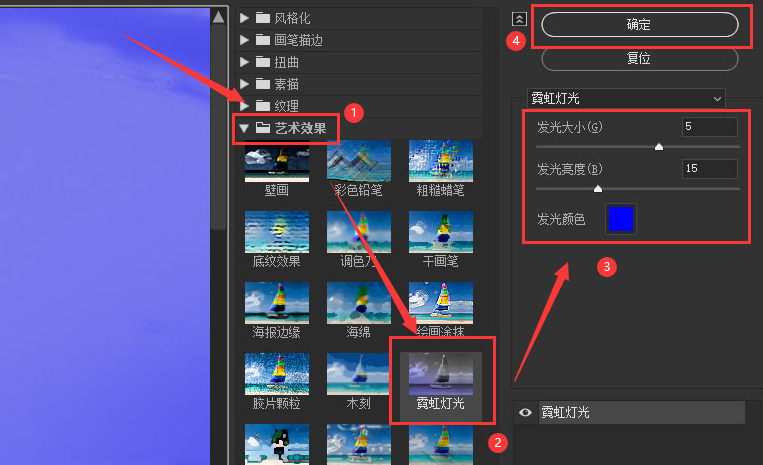Expand the 画笔描边 filter folder

pos(244,40)
